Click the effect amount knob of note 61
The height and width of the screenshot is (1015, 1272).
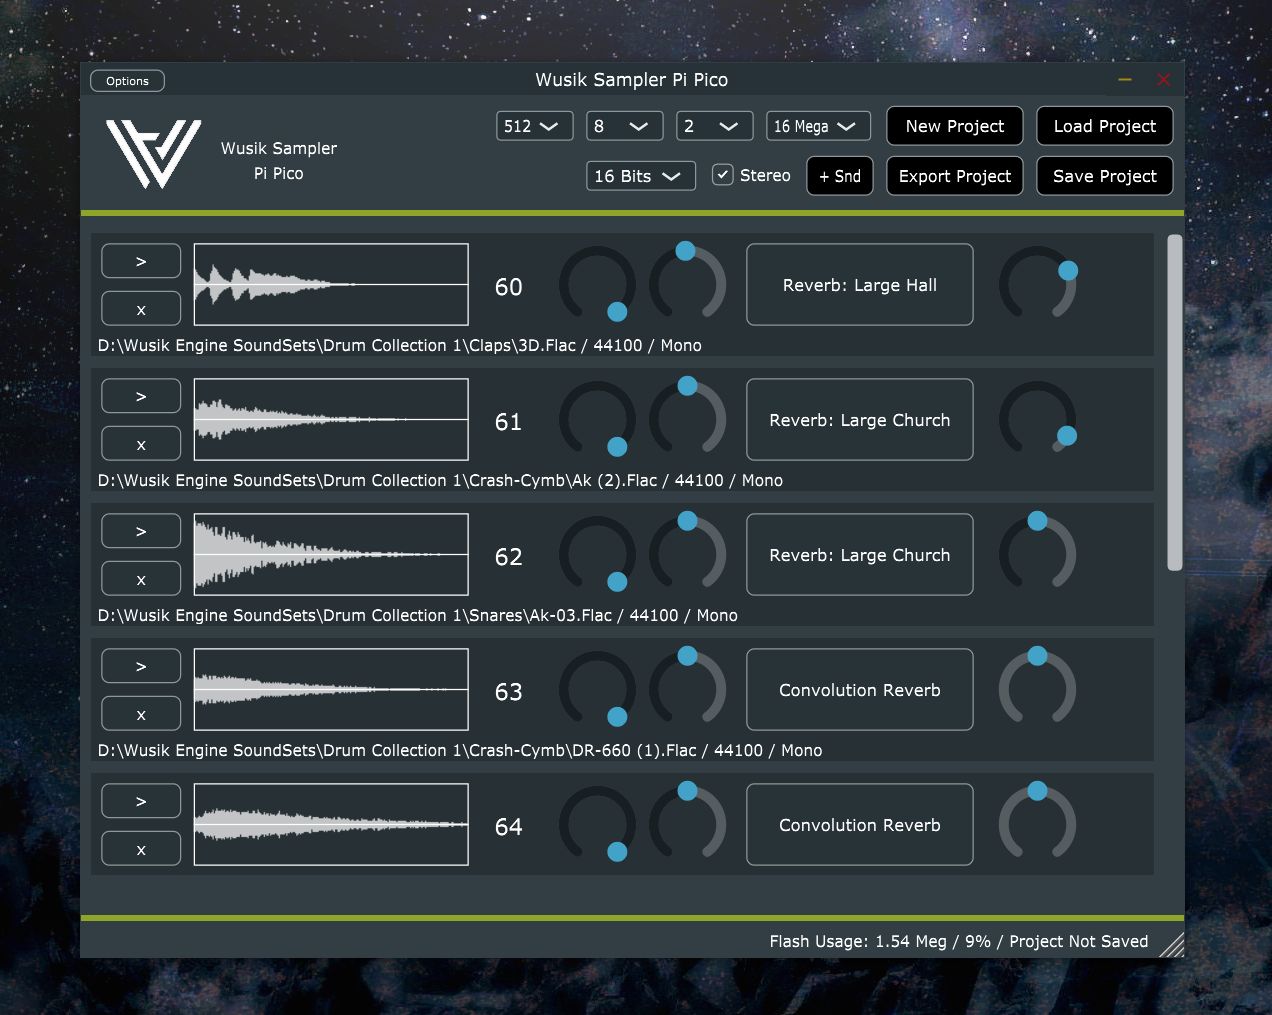[1038, 419]
